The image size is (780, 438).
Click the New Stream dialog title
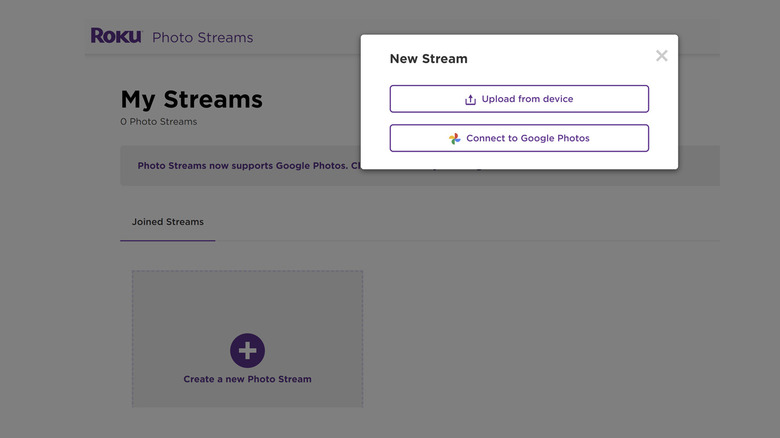coord(428,59)
